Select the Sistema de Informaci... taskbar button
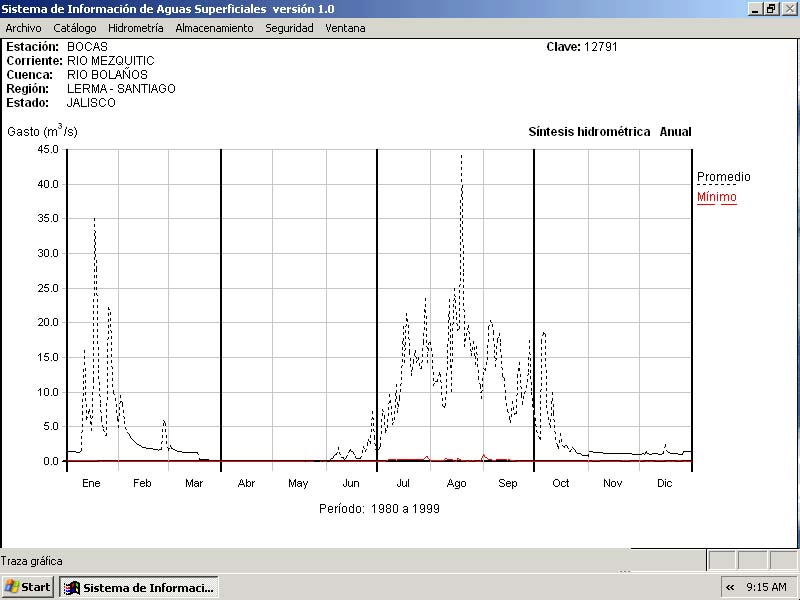Screen dimensions: 800x600 click(x=139, y=587)
